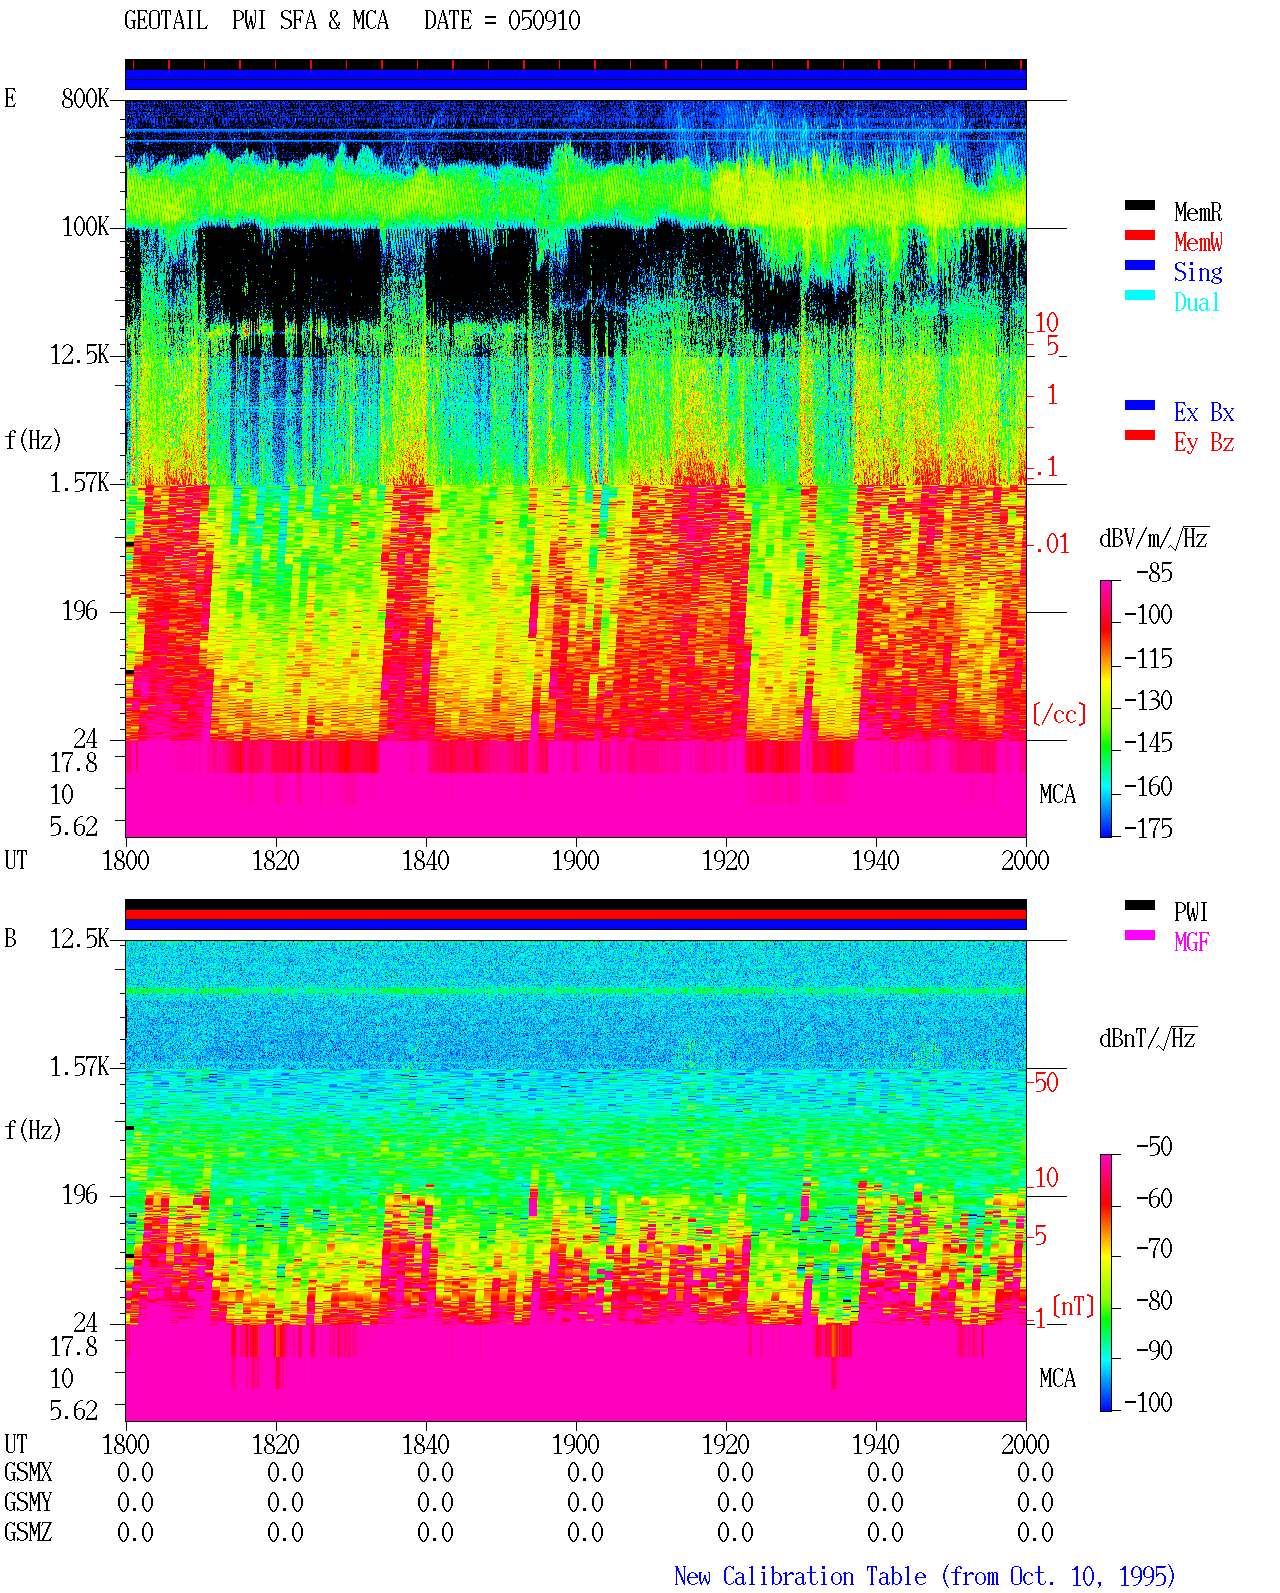This screenshot has height=1593, width=1280.
Task: Click the MemW legend label
Action: click(1198, 242)
